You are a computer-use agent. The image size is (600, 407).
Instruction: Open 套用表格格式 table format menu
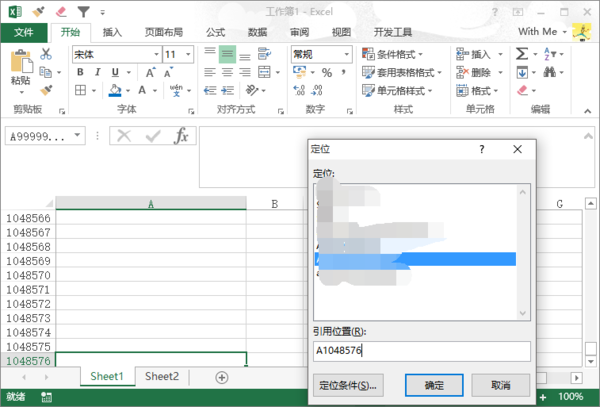(x=402, y=72)
